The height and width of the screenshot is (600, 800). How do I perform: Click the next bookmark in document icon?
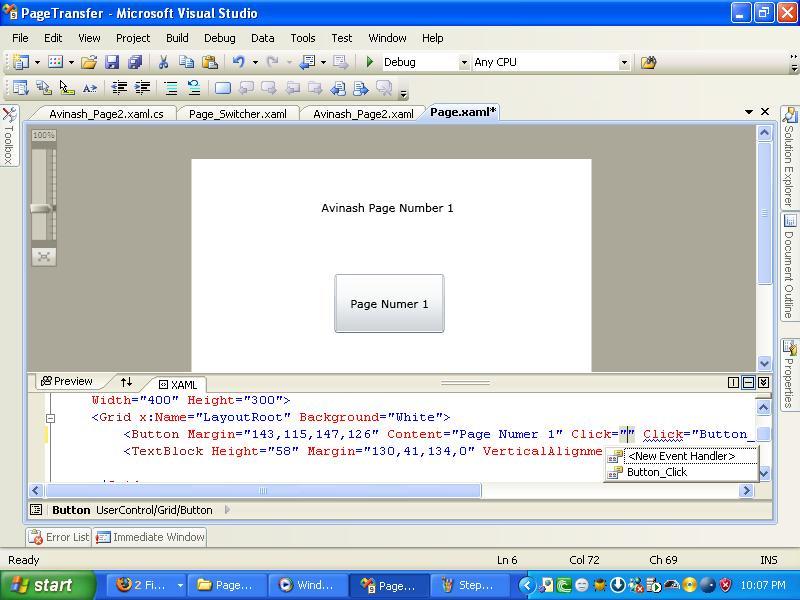point(361,88)
